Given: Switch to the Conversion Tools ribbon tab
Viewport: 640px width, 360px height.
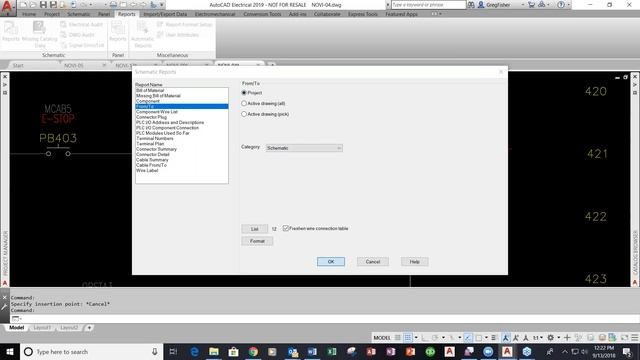Looking at the screenshot, I should tap(262, 14).
